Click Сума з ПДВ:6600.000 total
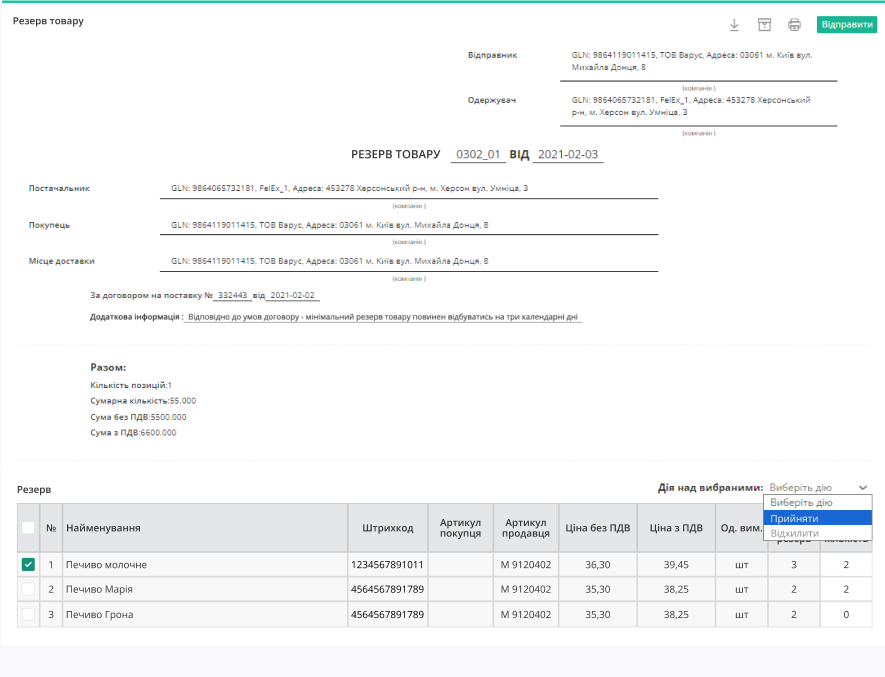Screen dimensions: 885x677 coord(133,433)
